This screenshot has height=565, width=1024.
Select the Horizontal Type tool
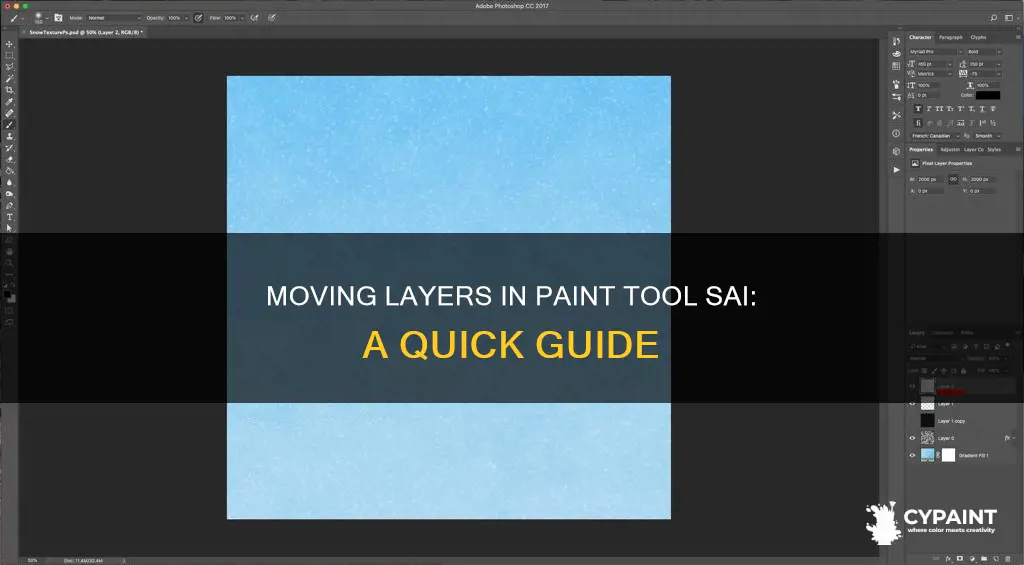pos(9,218)
